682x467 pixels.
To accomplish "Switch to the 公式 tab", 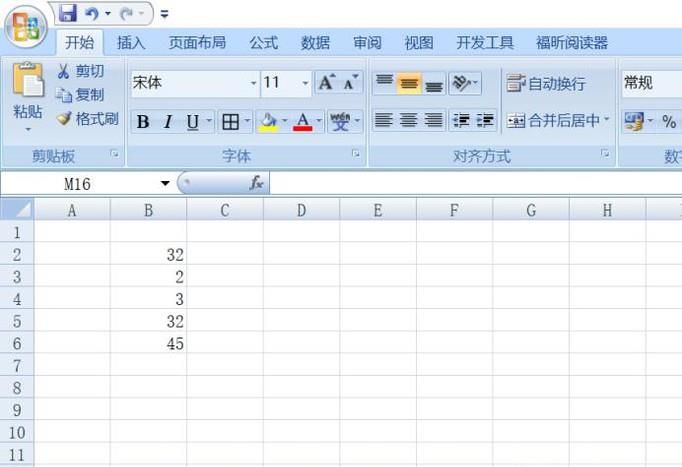I will pos(264,43).
